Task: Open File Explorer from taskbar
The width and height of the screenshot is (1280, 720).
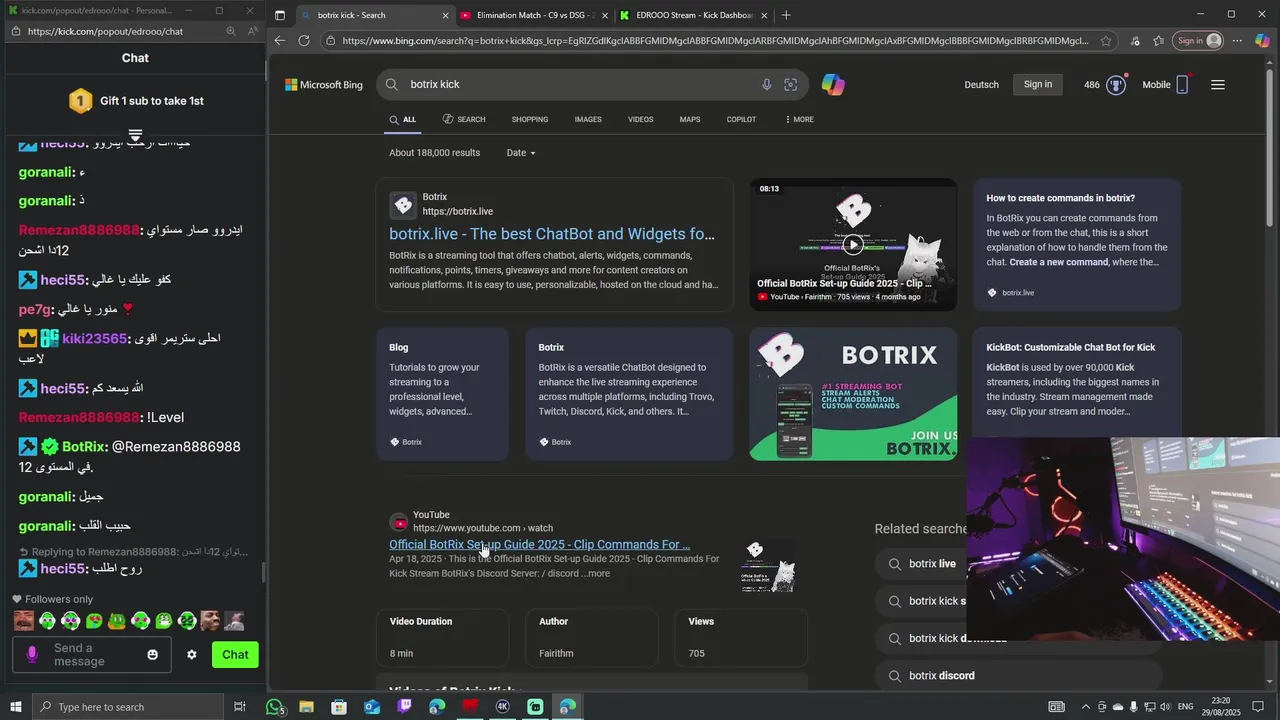Action: [307, 707]
